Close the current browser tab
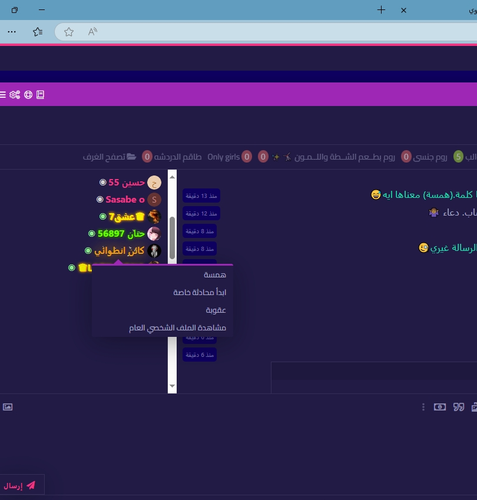The width and height of the screenshot is (477, 500). point(403,10)
